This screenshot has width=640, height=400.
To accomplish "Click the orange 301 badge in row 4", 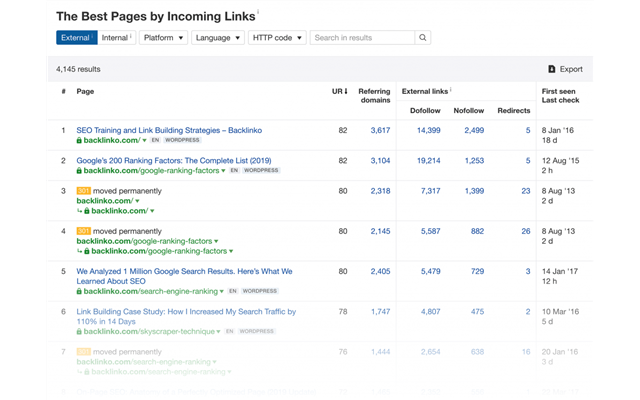I will [83, 231].
